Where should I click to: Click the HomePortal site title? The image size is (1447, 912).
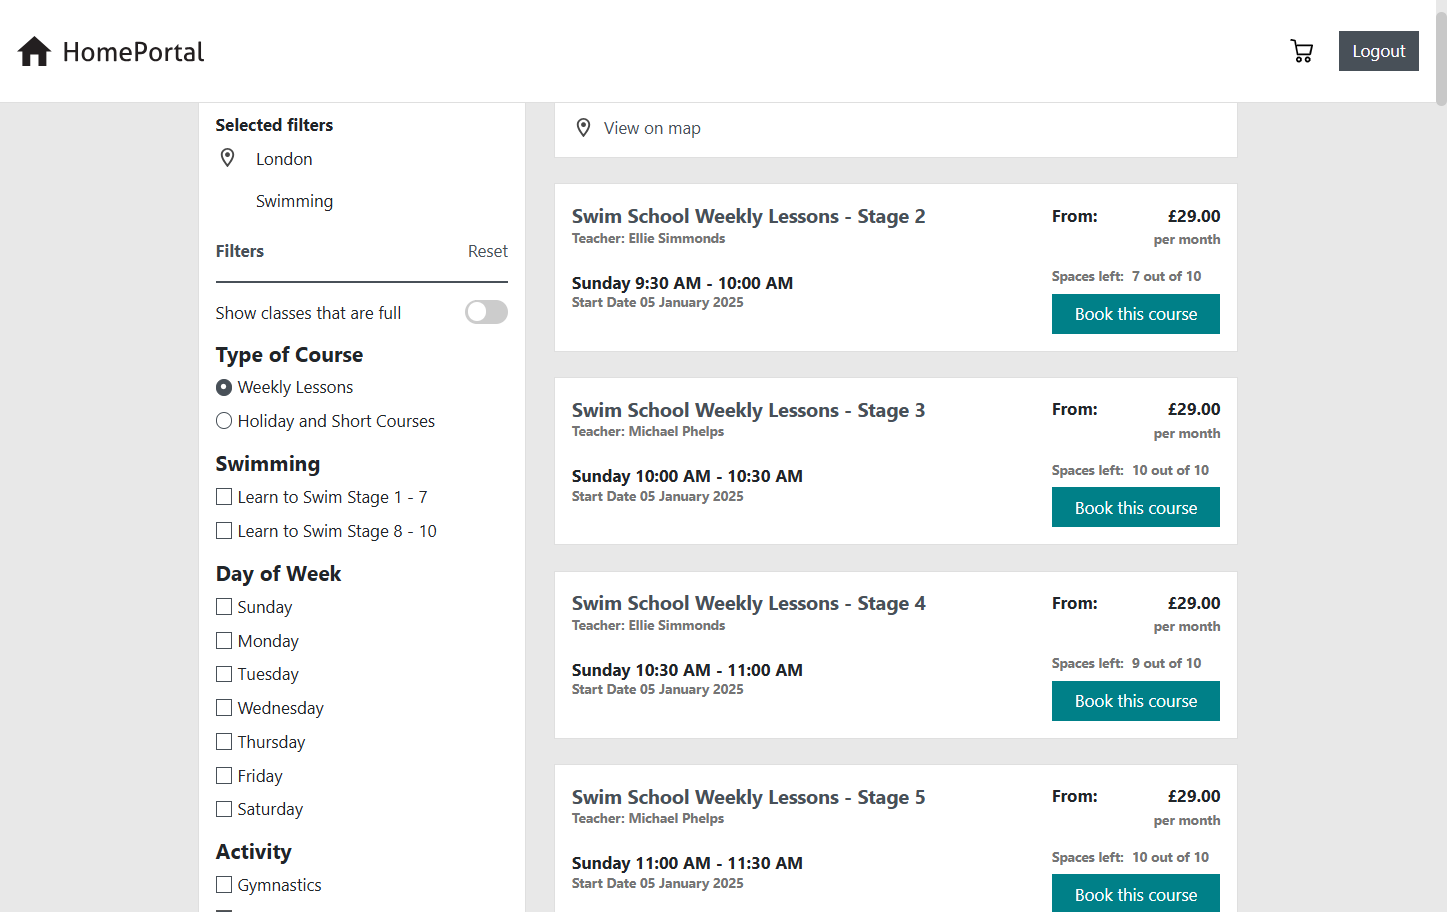(x=133, y=52)
